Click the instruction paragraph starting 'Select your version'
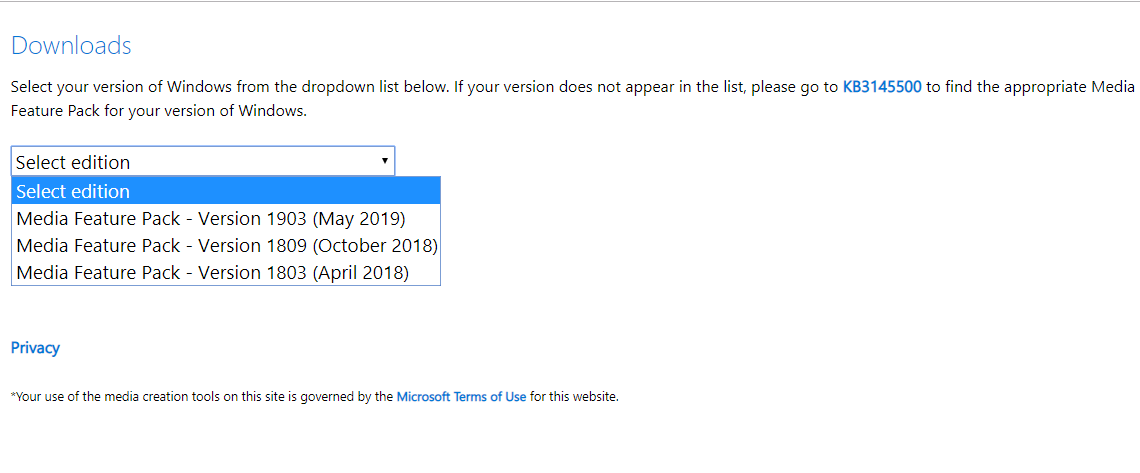This screenshot has height=473, width=1140. 228,87
